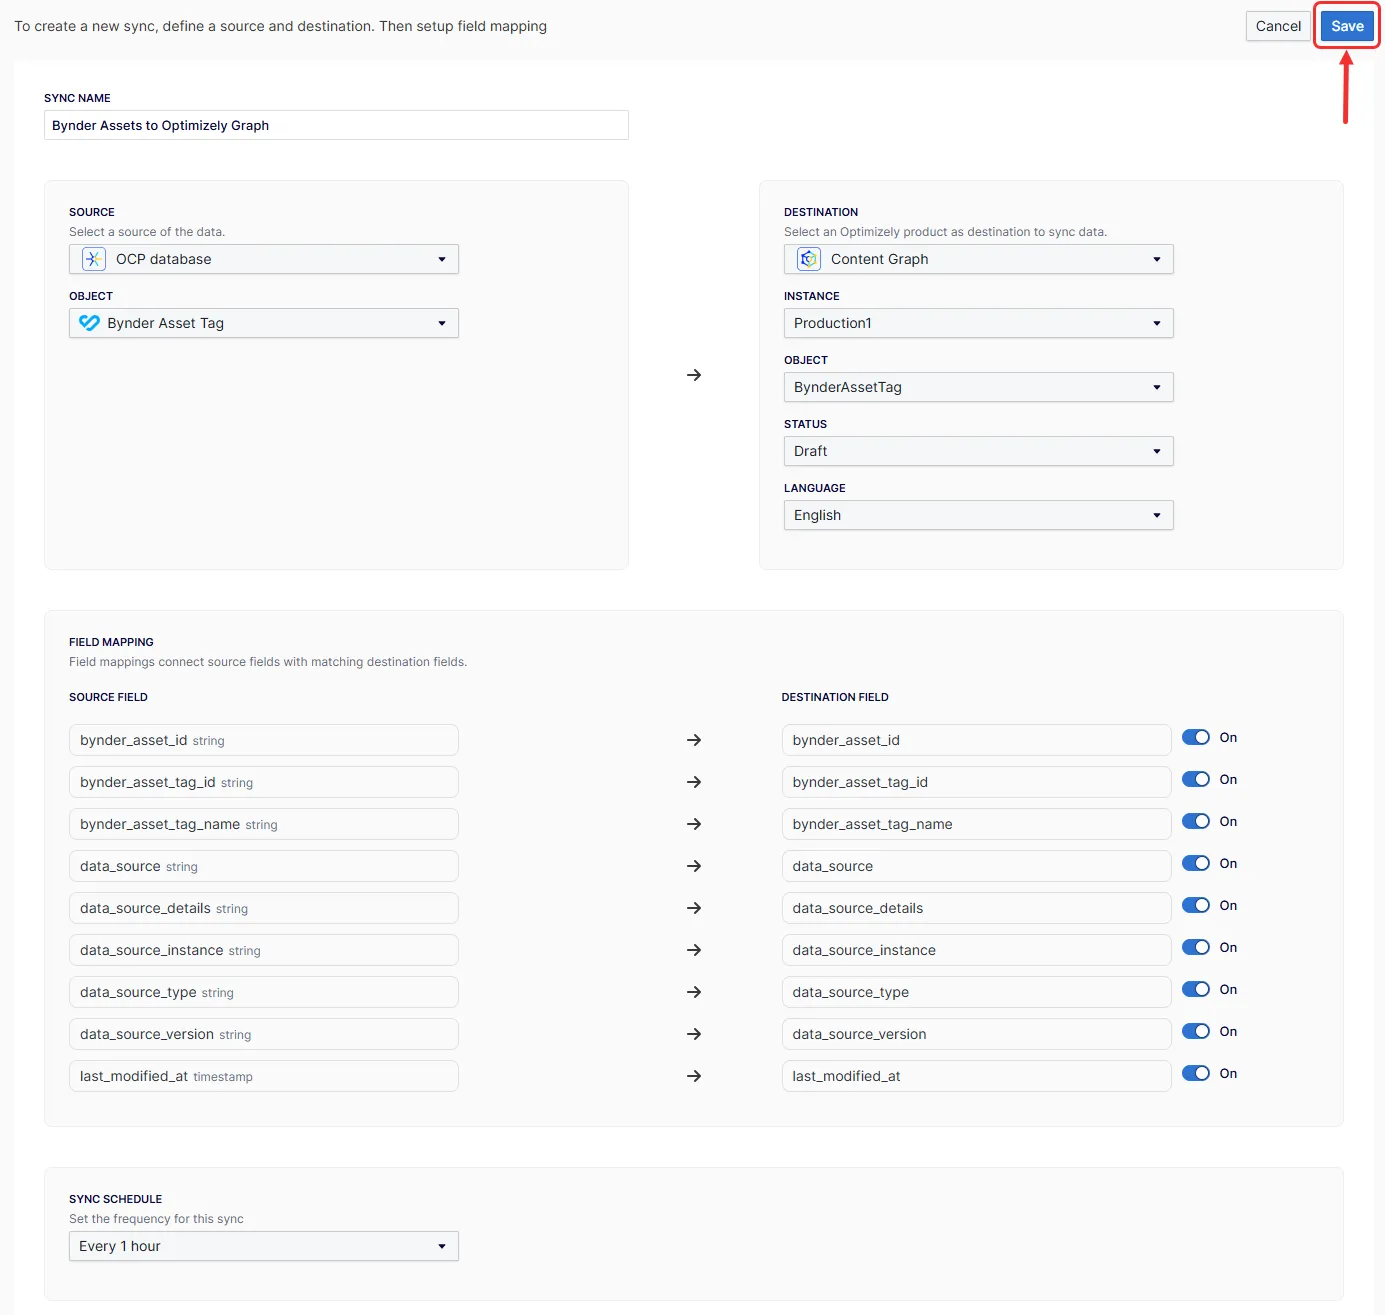The height and width of the screenshot is (1315, 1385).
Task: Click the FIELD MAPPING section heading
Action: [x=111, y=642]
